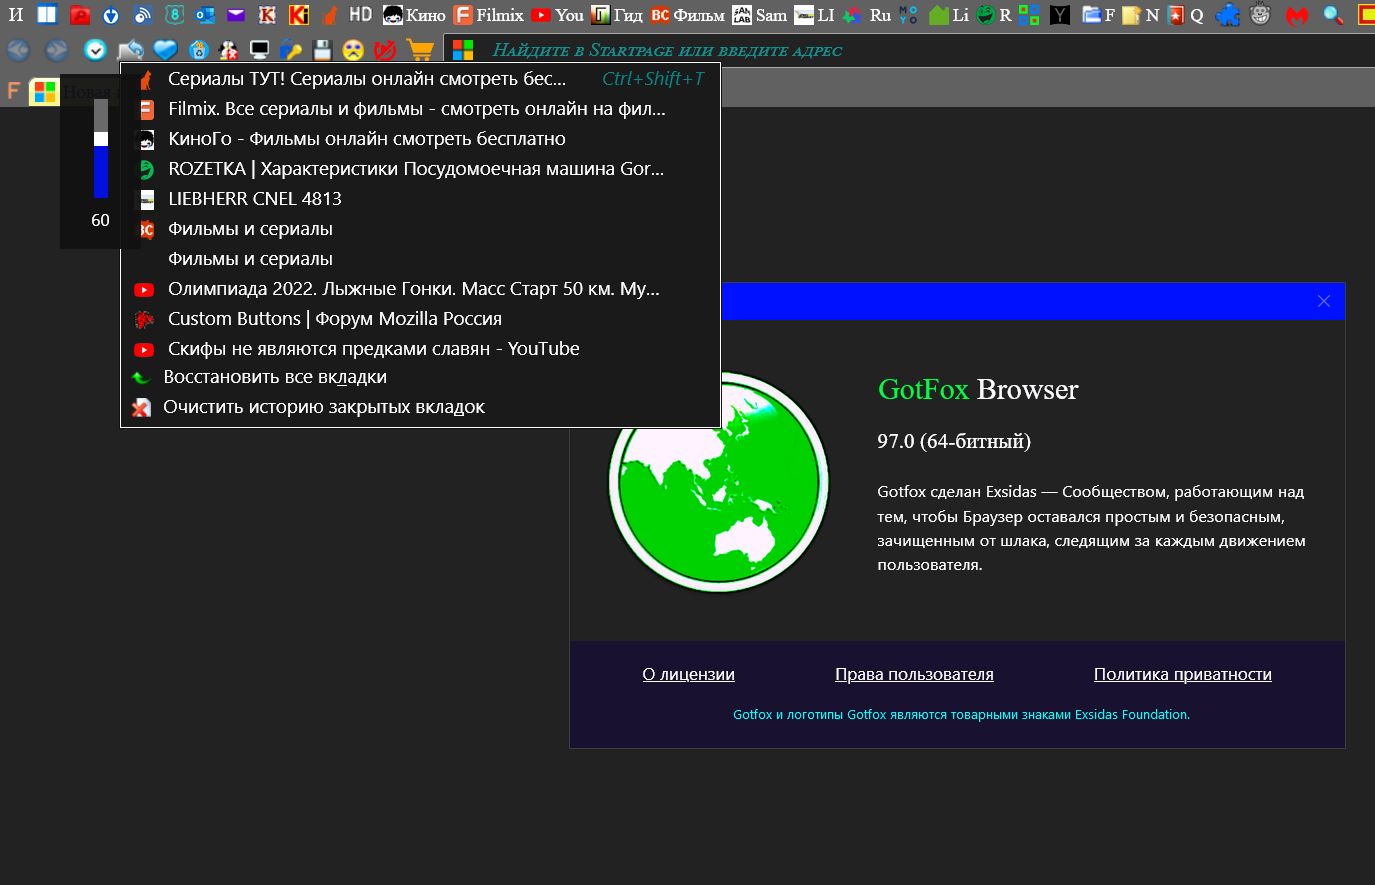1375x885 pixels.
Task: Click the orange 'F' pinned tab
Action: 14,92
